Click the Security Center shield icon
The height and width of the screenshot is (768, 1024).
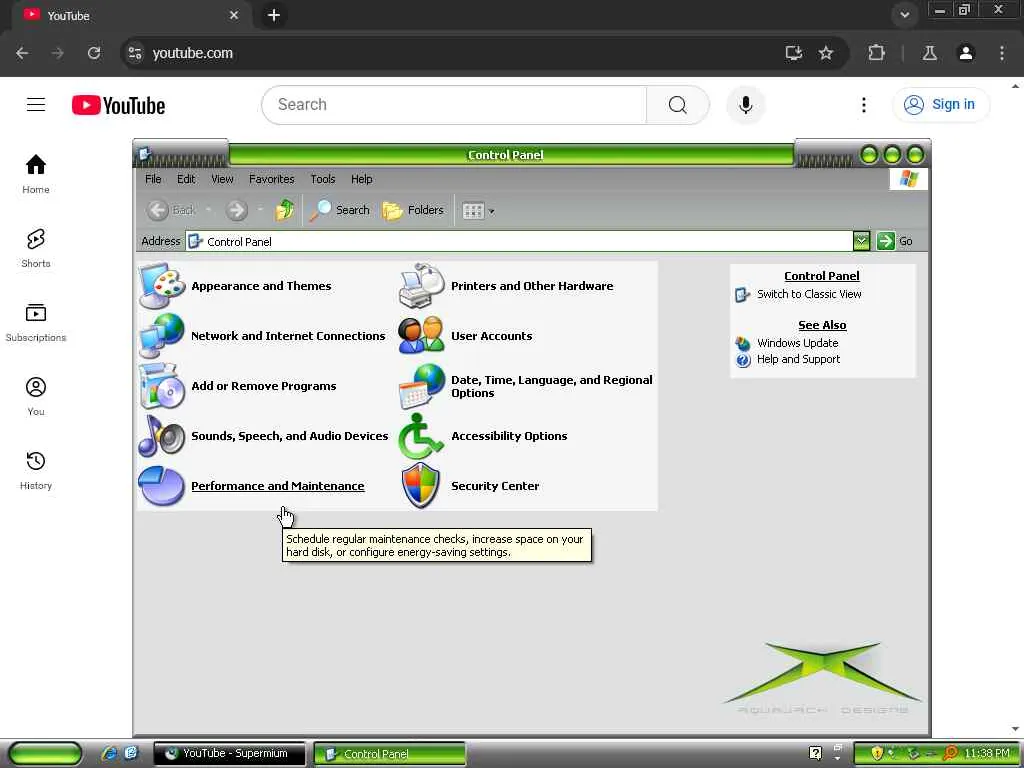(x=421, y=486)
